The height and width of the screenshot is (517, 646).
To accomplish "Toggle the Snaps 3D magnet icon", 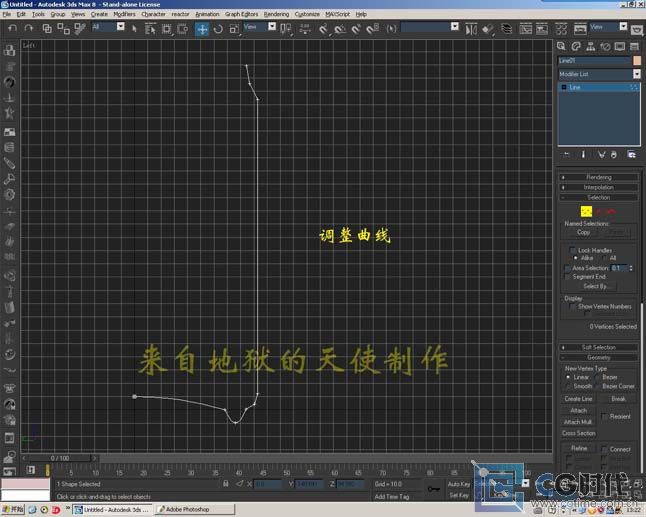I will [324, 28].
